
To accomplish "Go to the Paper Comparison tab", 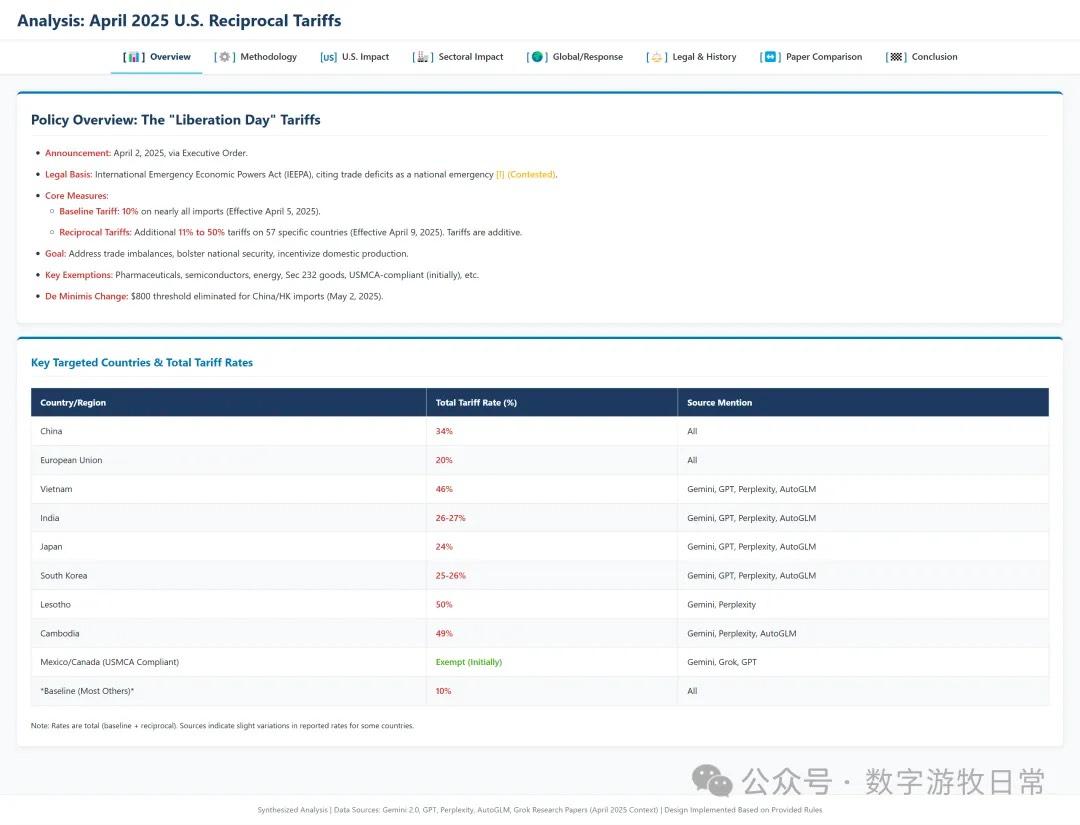I will 824,57.
